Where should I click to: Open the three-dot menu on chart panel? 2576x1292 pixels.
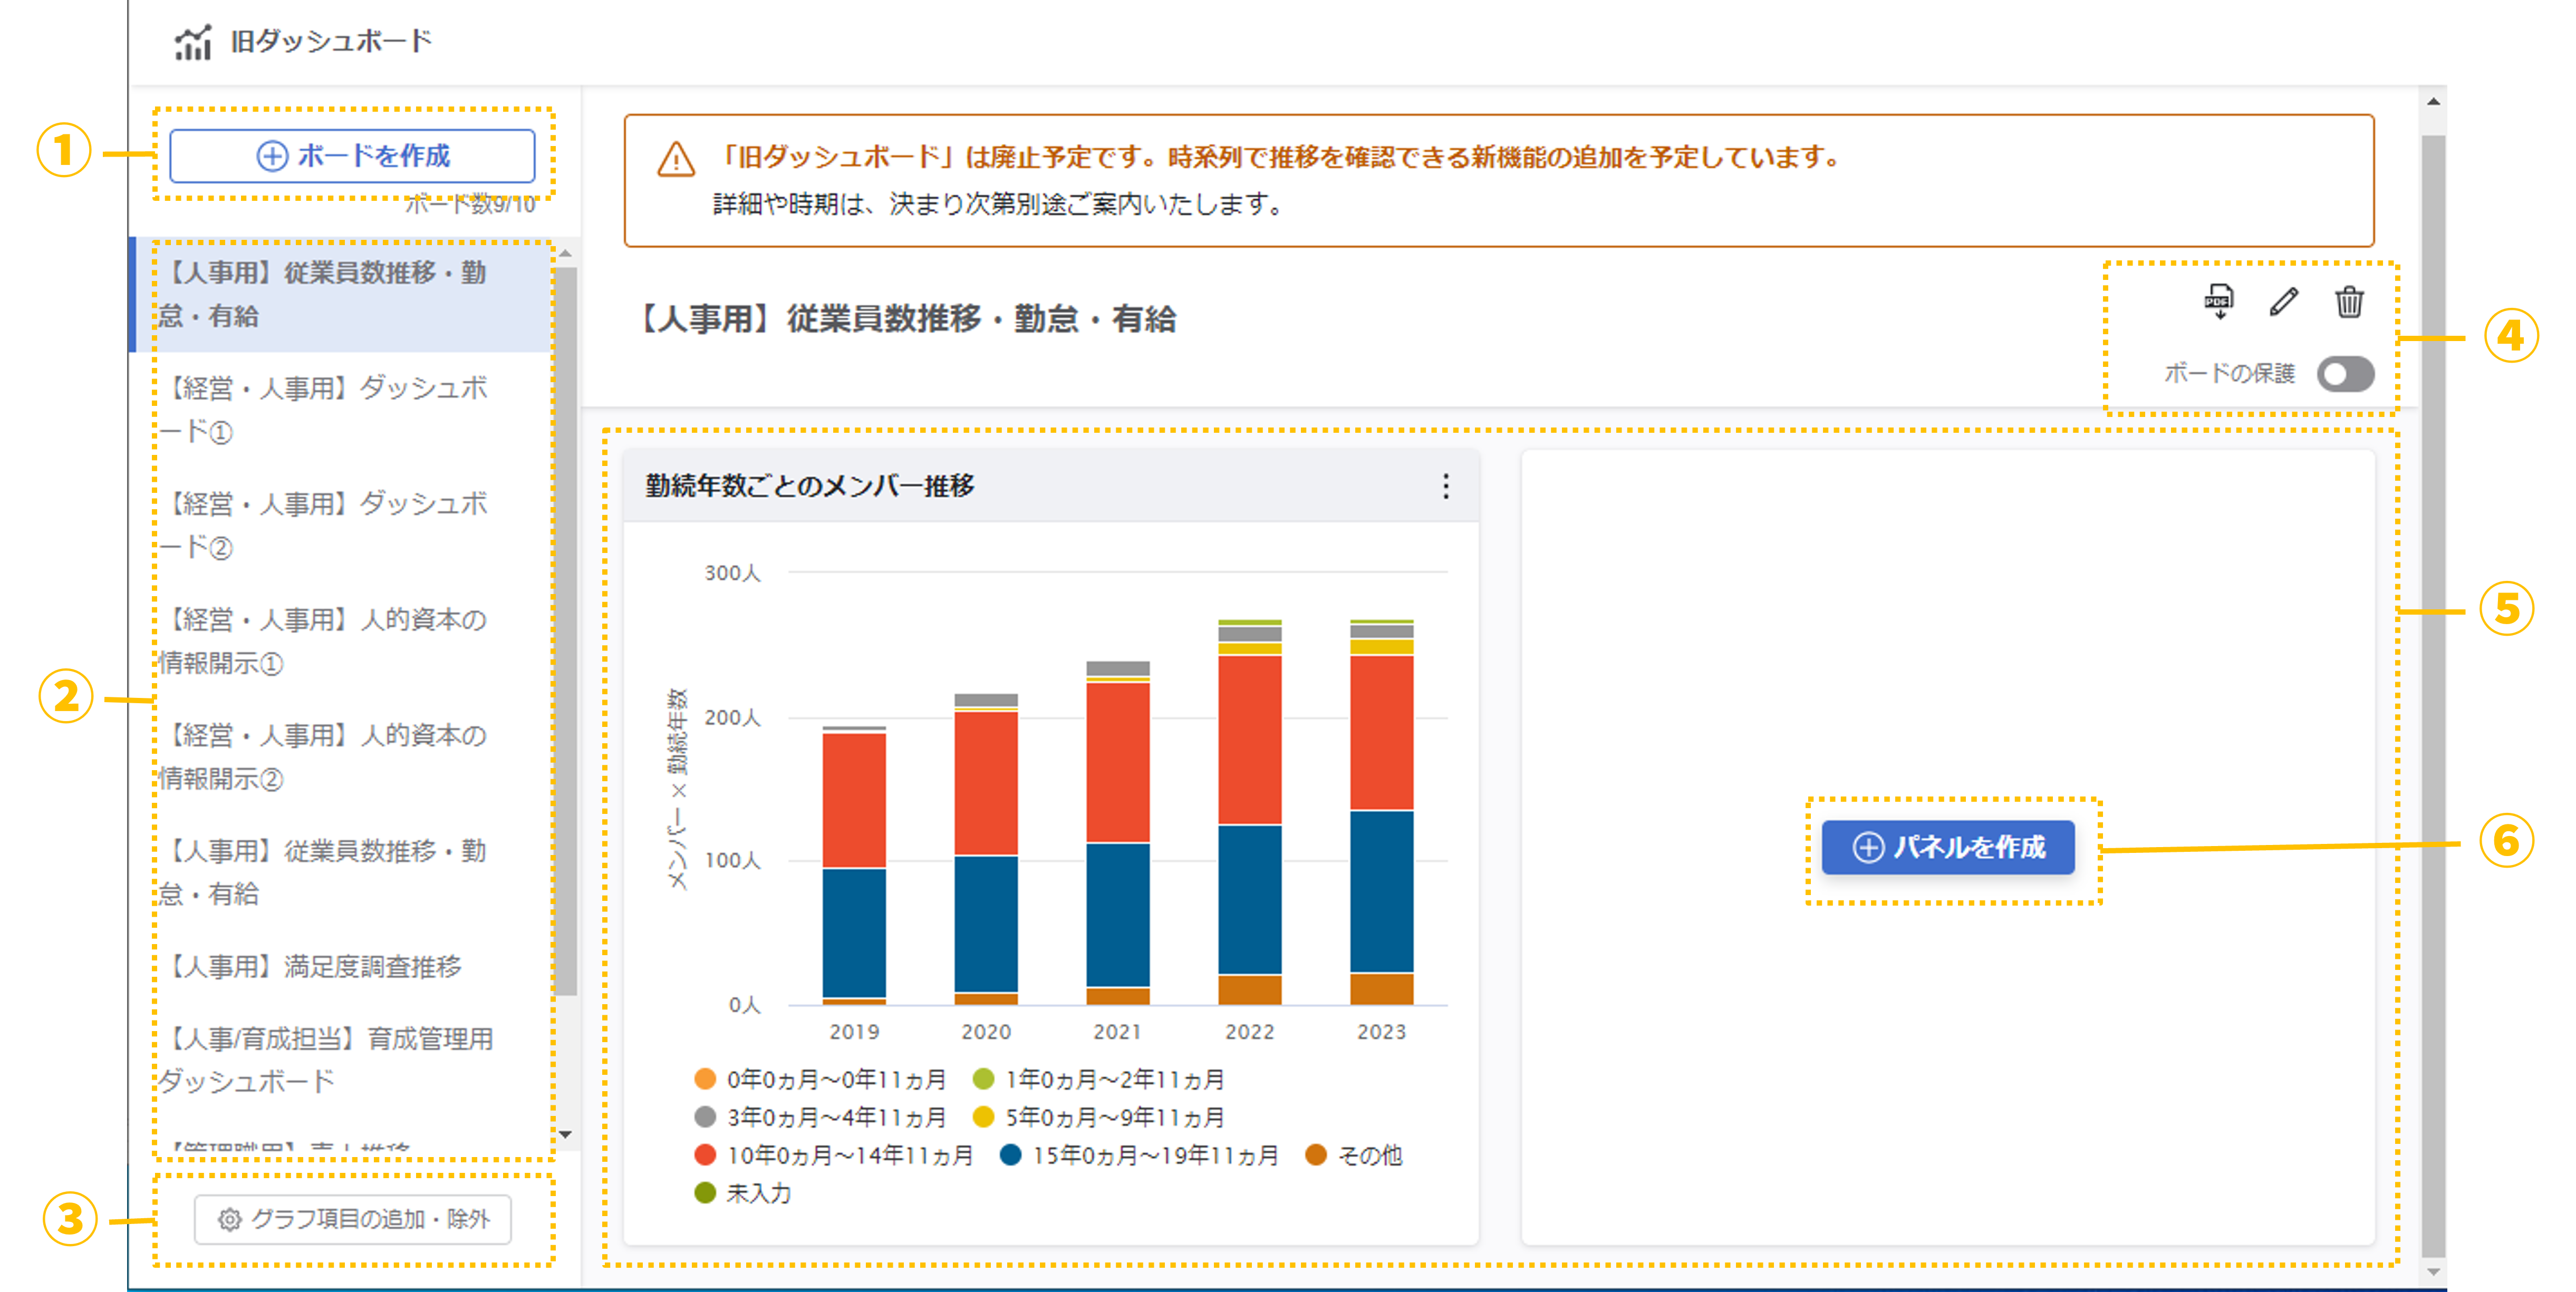[x=1445, y=486]
